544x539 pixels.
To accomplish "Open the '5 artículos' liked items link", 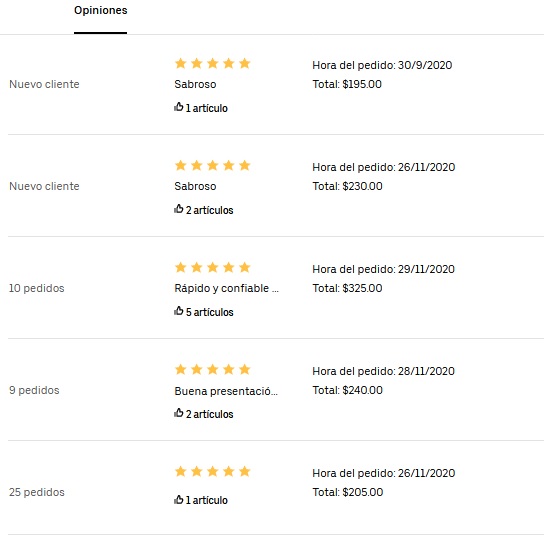I will [x=210, y=312].
